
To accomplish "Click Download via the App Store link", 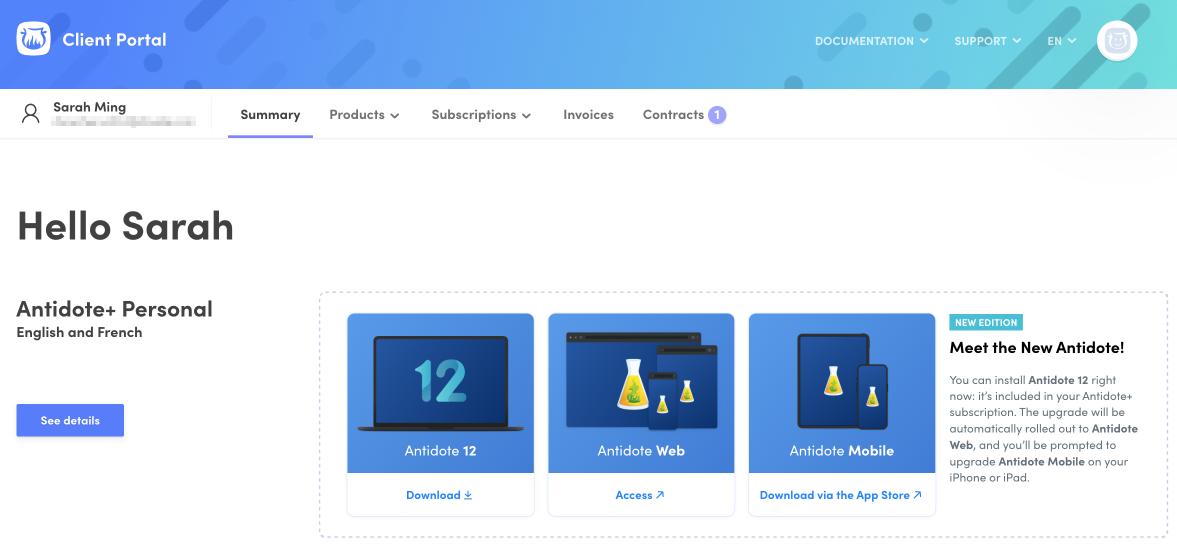I will tap(840, 495).
